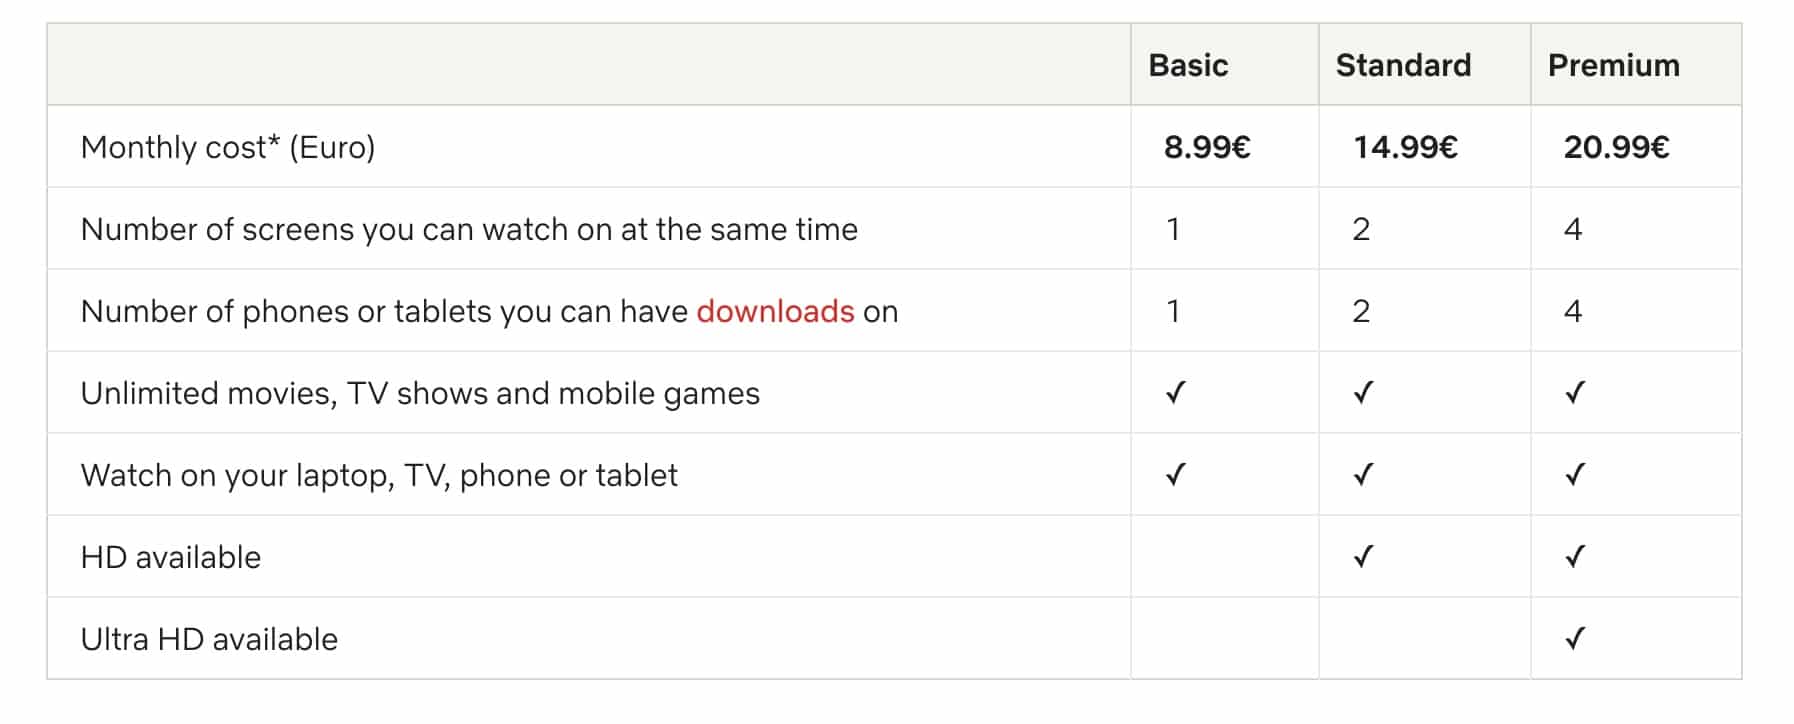The width and height of the screenshot is (1794, 724).
Task: Click Premium checkmark for Watch on laptop row
Action: pos(1575,475)
